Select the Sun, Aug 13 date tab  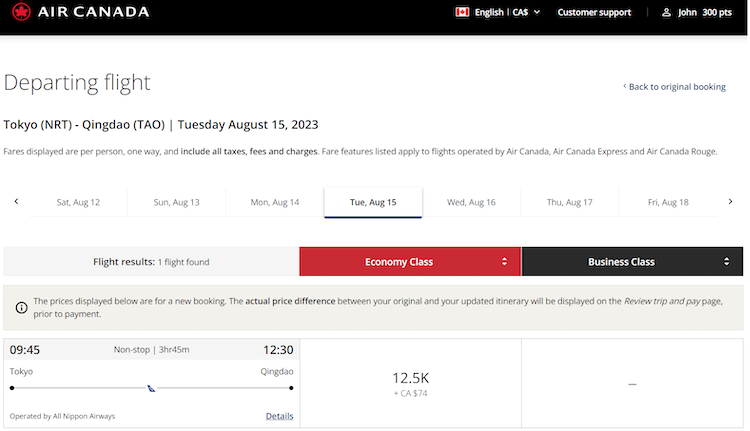click(176, 202)
